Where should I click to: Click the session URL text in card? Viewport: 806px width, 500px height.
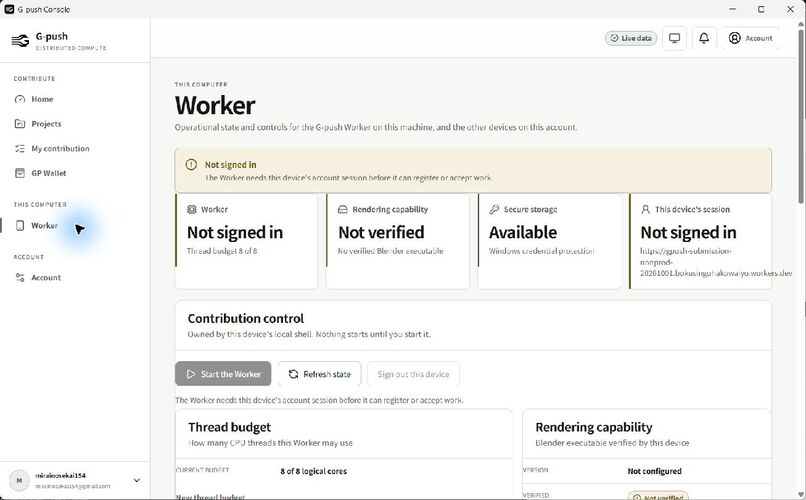[716, 262]
